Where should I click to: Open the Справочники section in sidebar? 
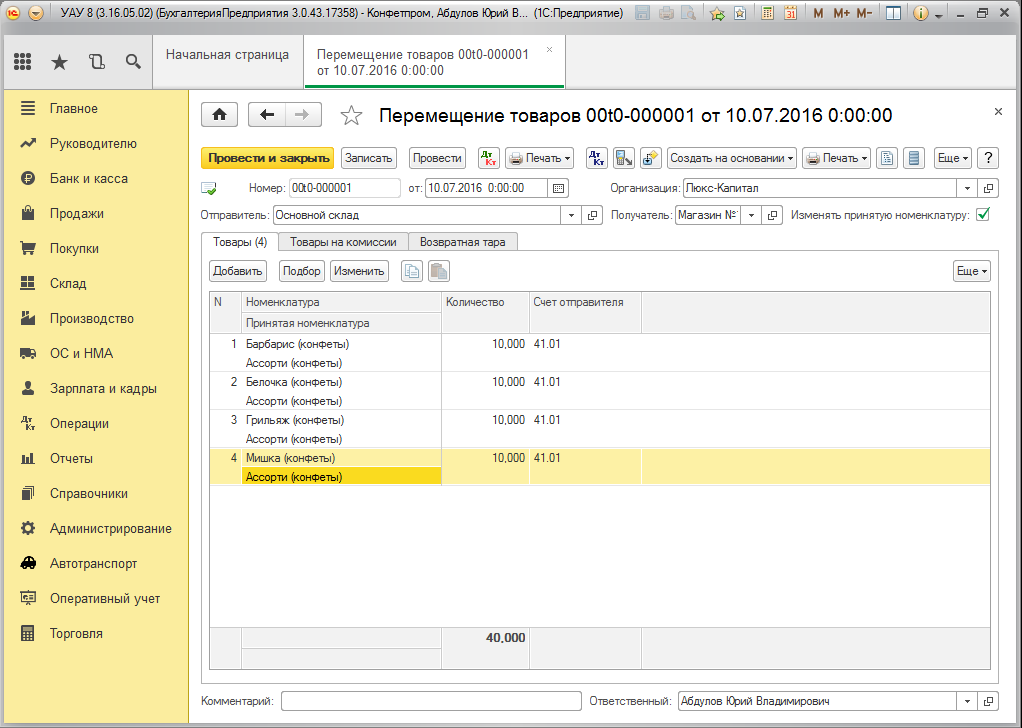(x=89, y=494)
